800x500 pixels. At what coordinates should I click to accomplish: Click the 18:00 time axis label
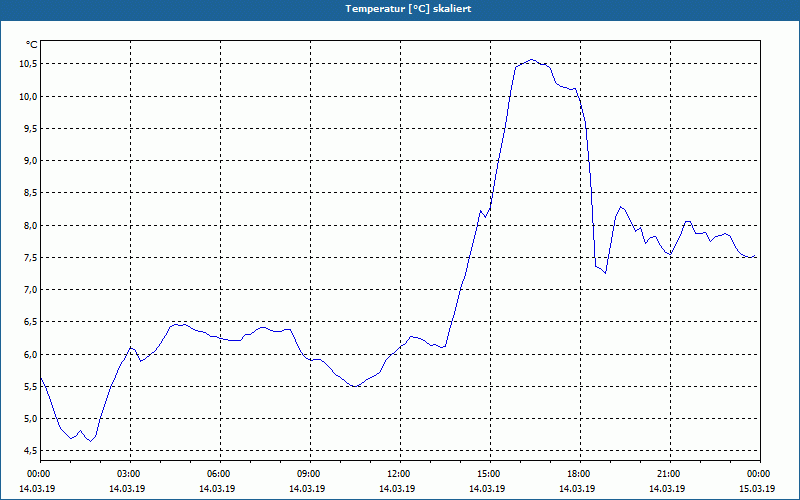click(580, 474)
